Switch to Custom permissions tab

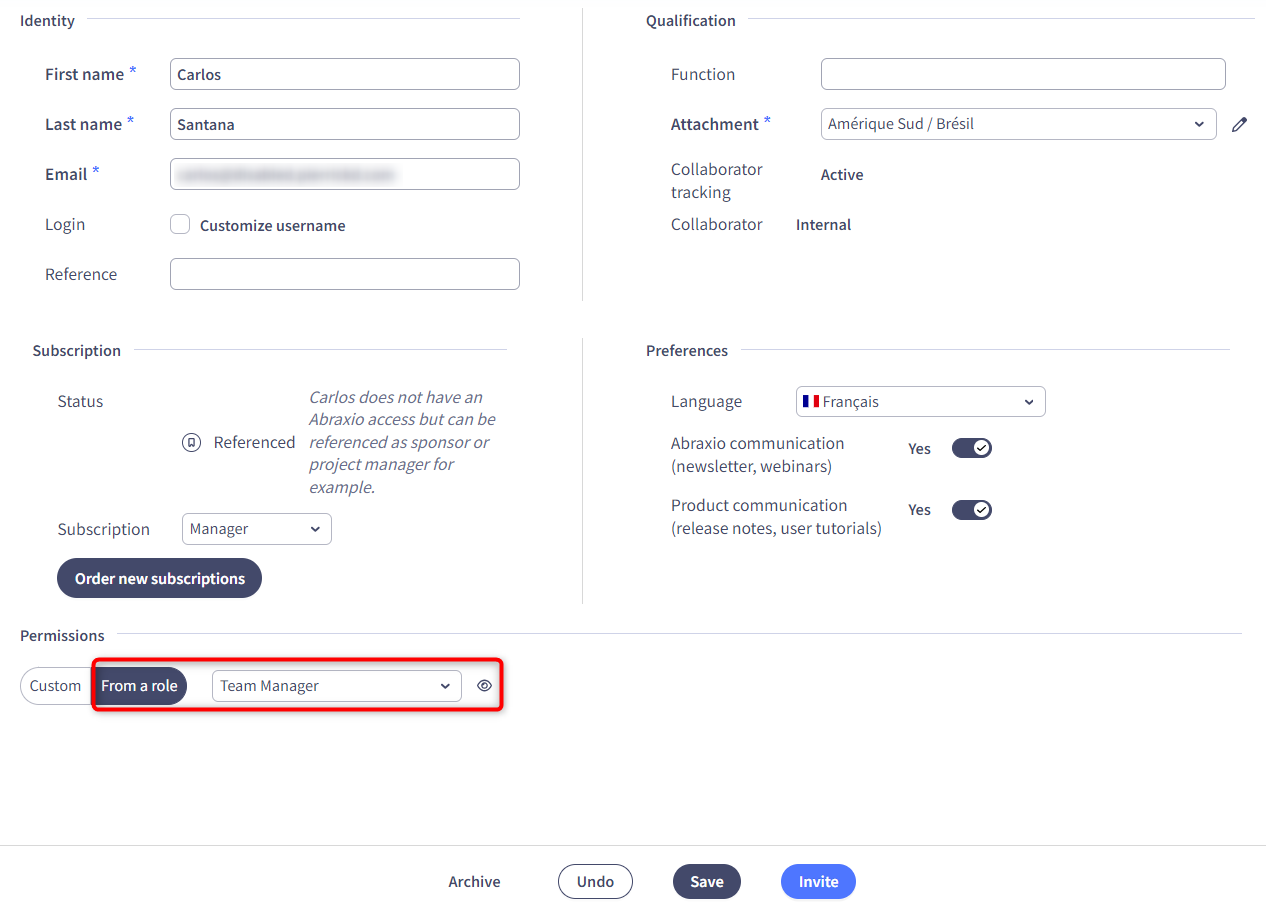point(55,686)
